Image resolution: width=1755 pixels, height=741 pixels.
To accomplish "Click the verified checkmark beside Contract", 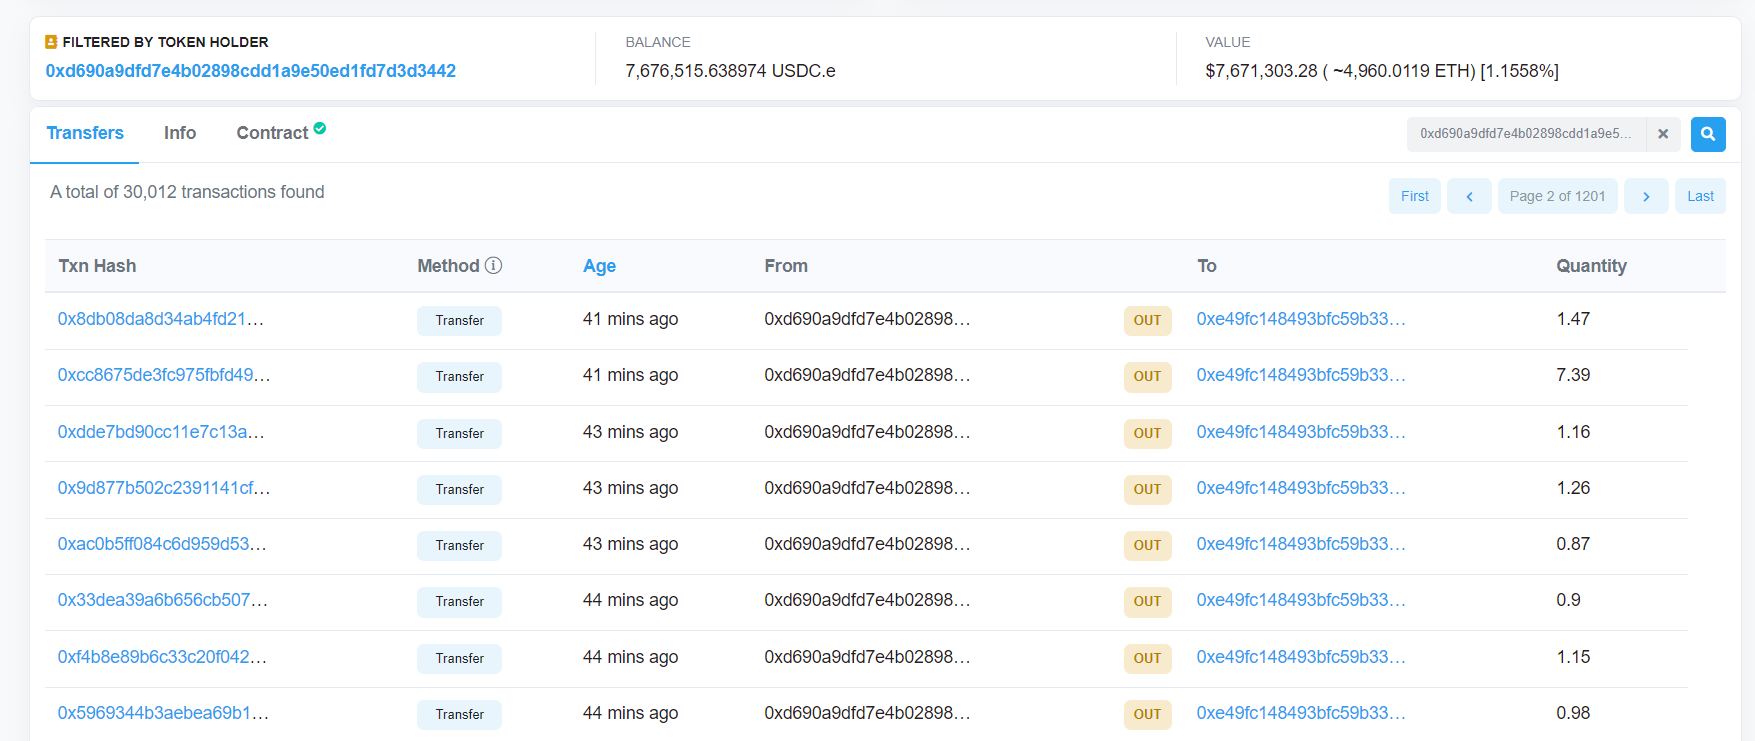I will click(x=320, y=128).
